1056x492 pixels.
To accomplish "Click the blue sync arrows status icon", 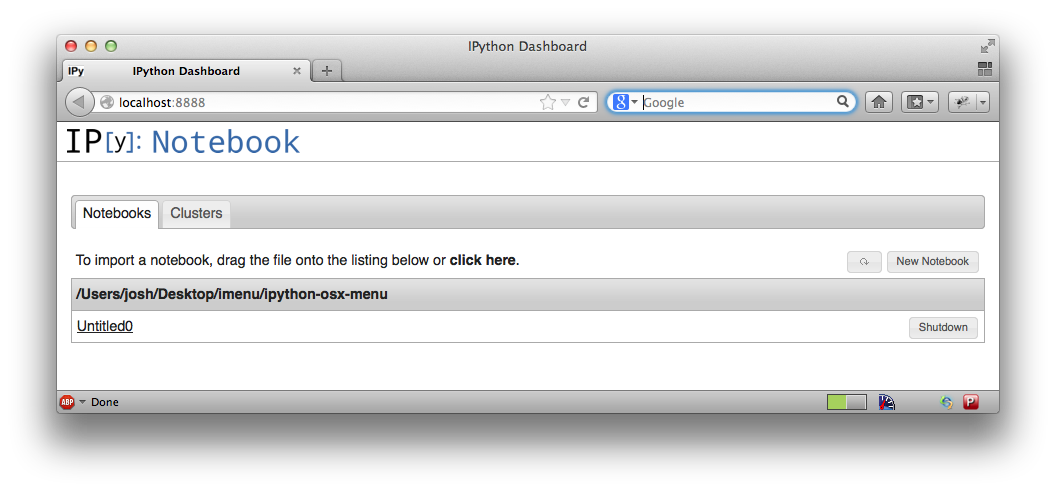I will 947,402.
